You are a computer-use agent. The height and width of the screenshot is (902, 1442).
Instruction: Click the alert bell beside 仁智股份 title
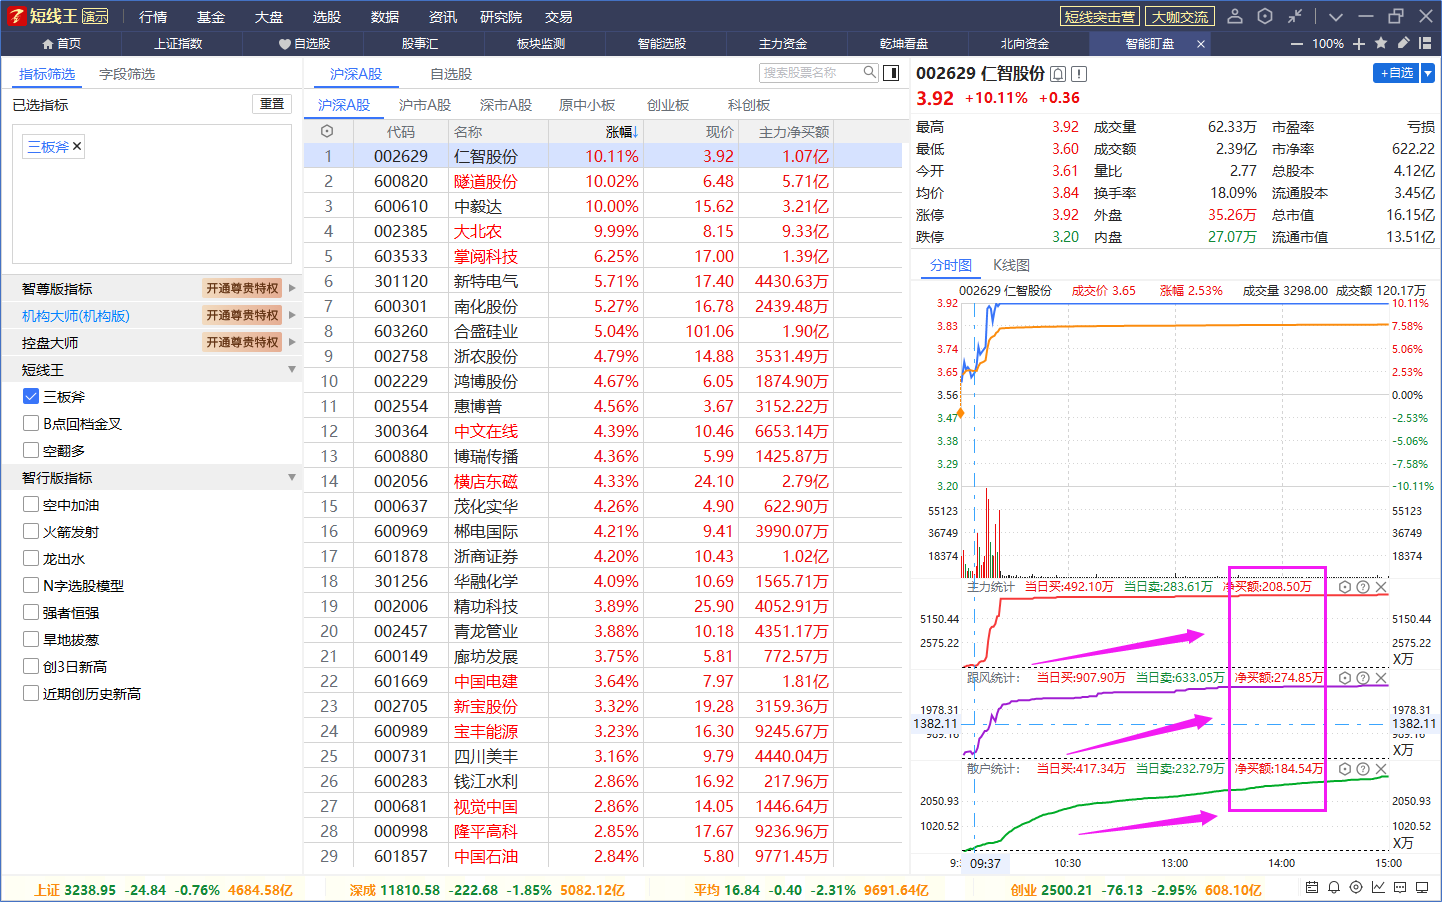[x=1058, y=74]
